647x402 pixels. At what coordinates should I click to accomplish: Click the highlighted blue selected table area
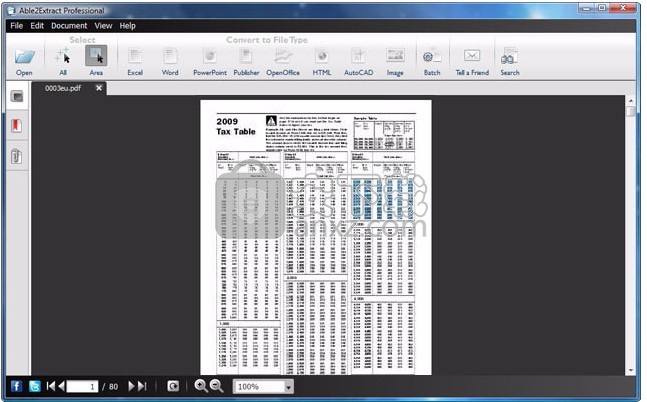pos(383,199)
